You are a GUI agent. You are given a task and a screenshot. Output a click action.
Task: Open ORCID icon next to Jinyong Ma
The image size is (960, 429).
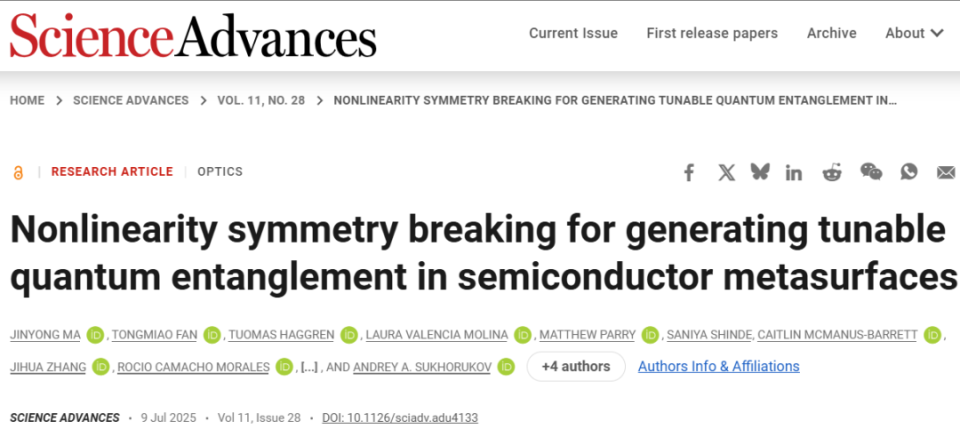click(x=96, y=335)
